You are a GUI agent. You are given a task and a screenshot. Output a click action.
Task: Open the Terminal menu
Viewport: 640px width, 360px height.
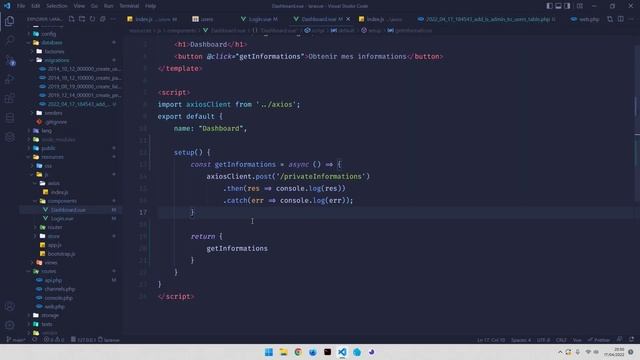point(129,6)
